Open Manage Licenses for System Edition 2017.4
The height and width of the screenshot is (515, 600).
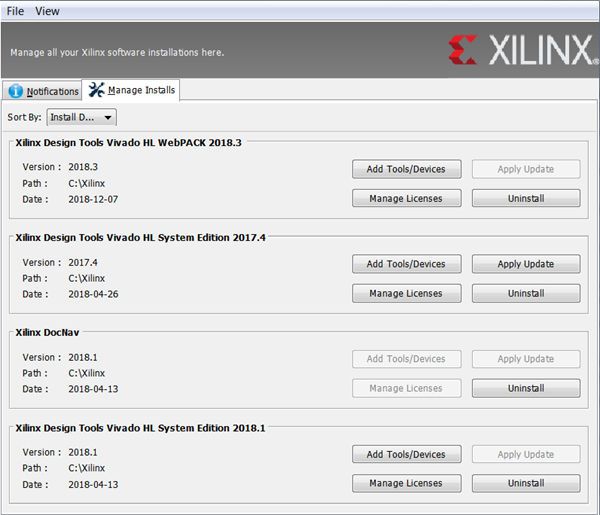click(x=406, y=293)
